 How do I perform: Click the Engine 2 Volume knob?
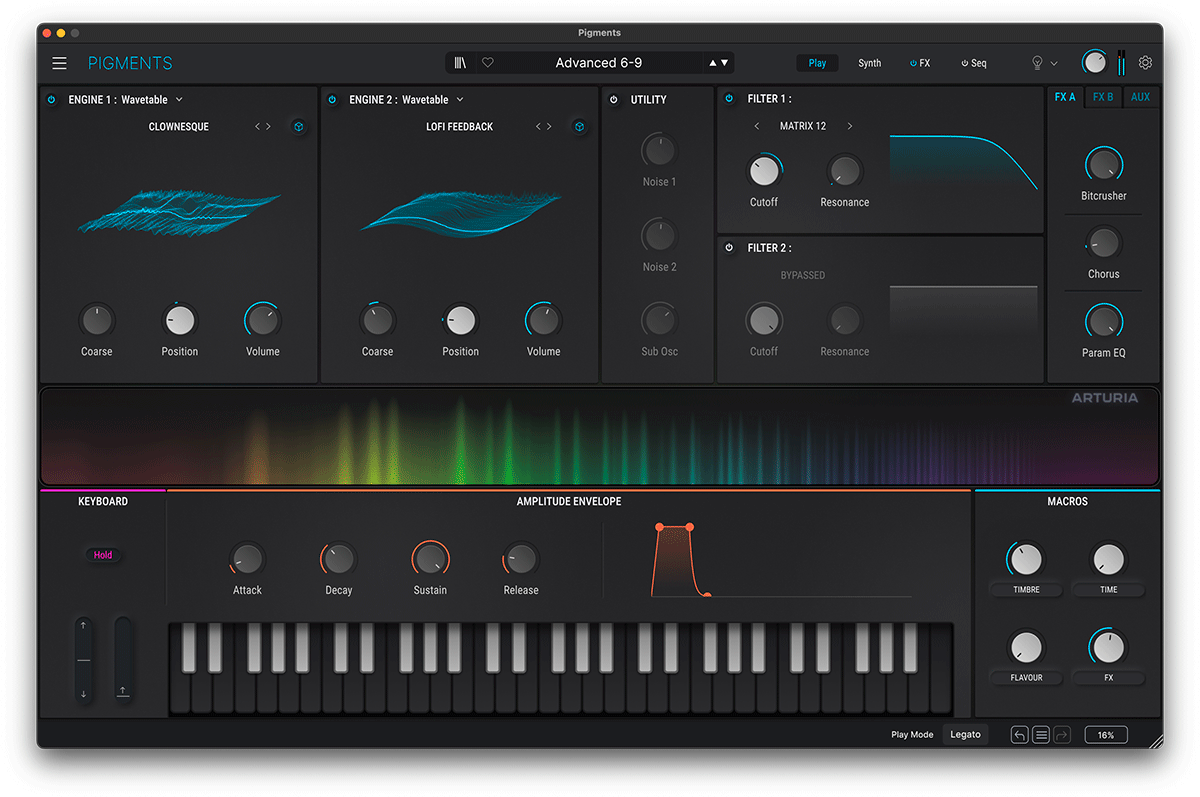point(543,321)
